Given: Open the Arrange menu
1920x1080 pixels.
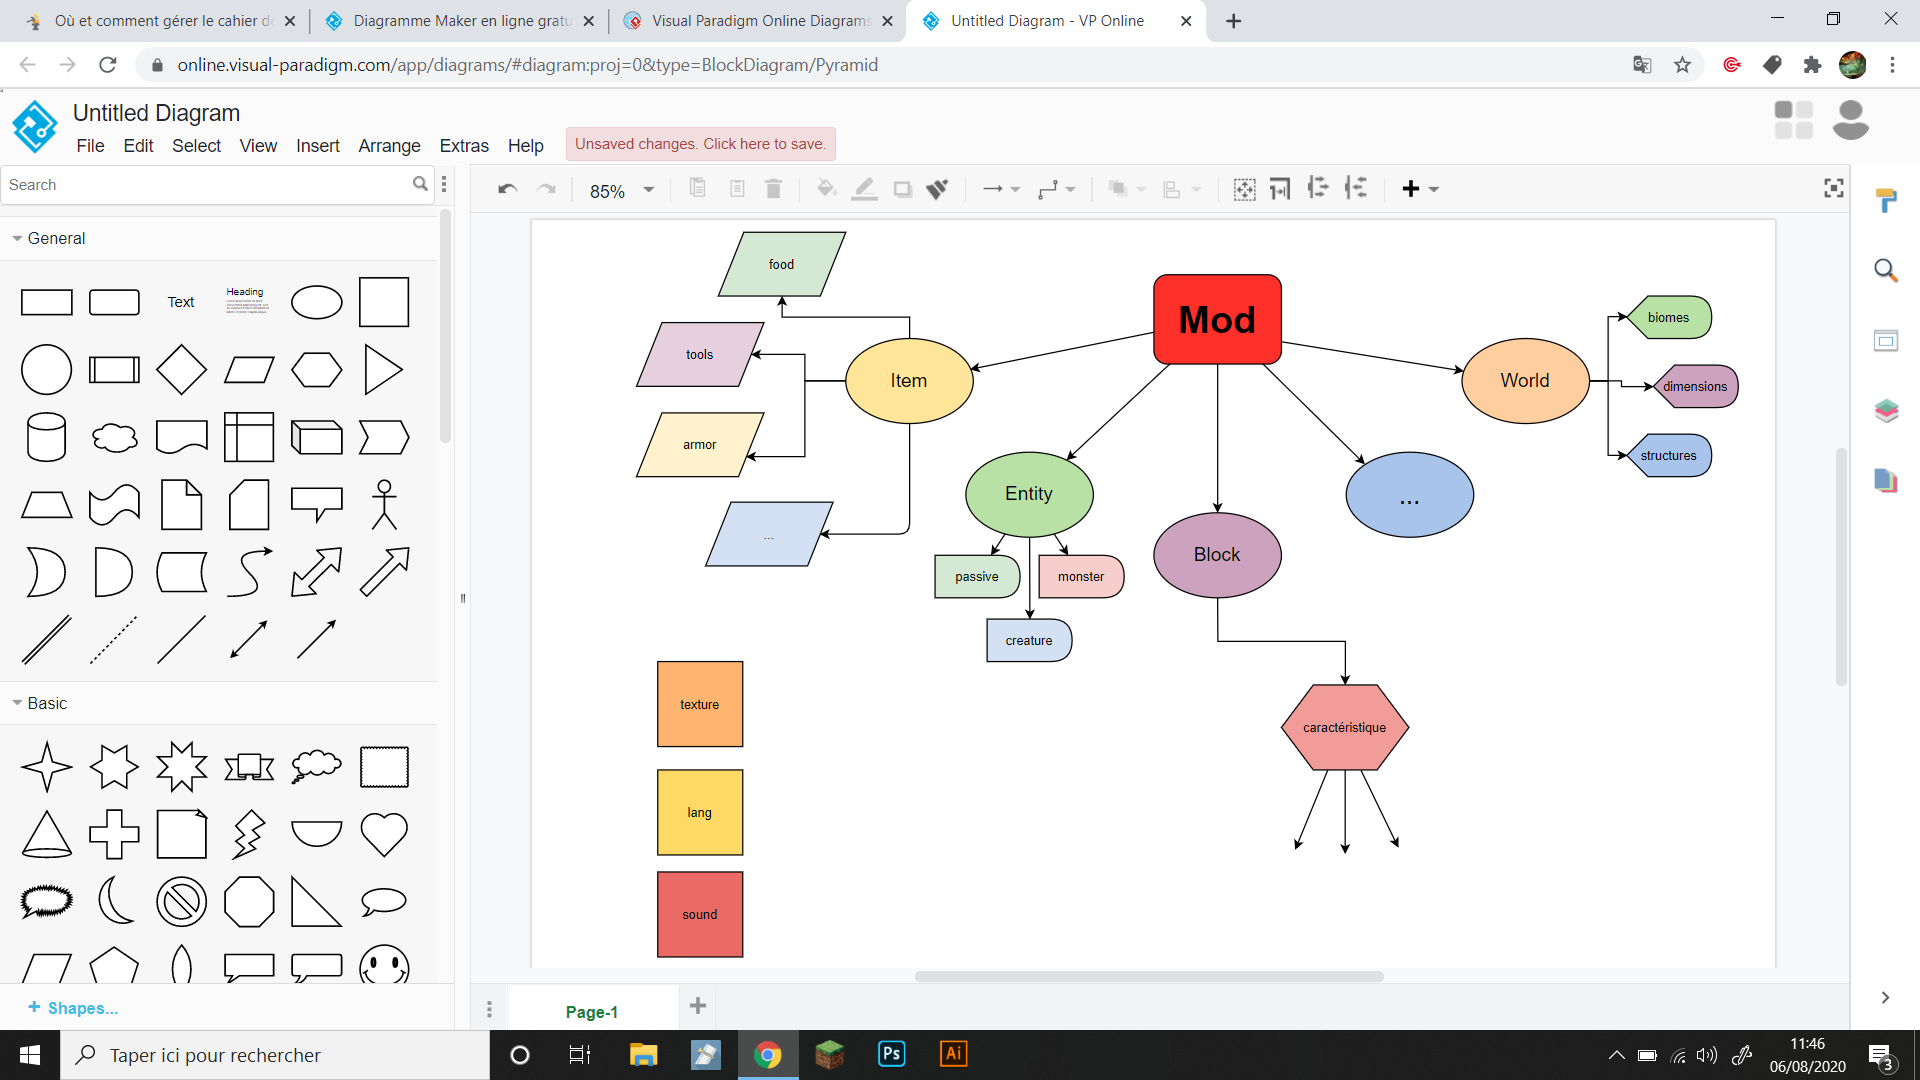Looking at the screenshot, I should pos(389,146).
